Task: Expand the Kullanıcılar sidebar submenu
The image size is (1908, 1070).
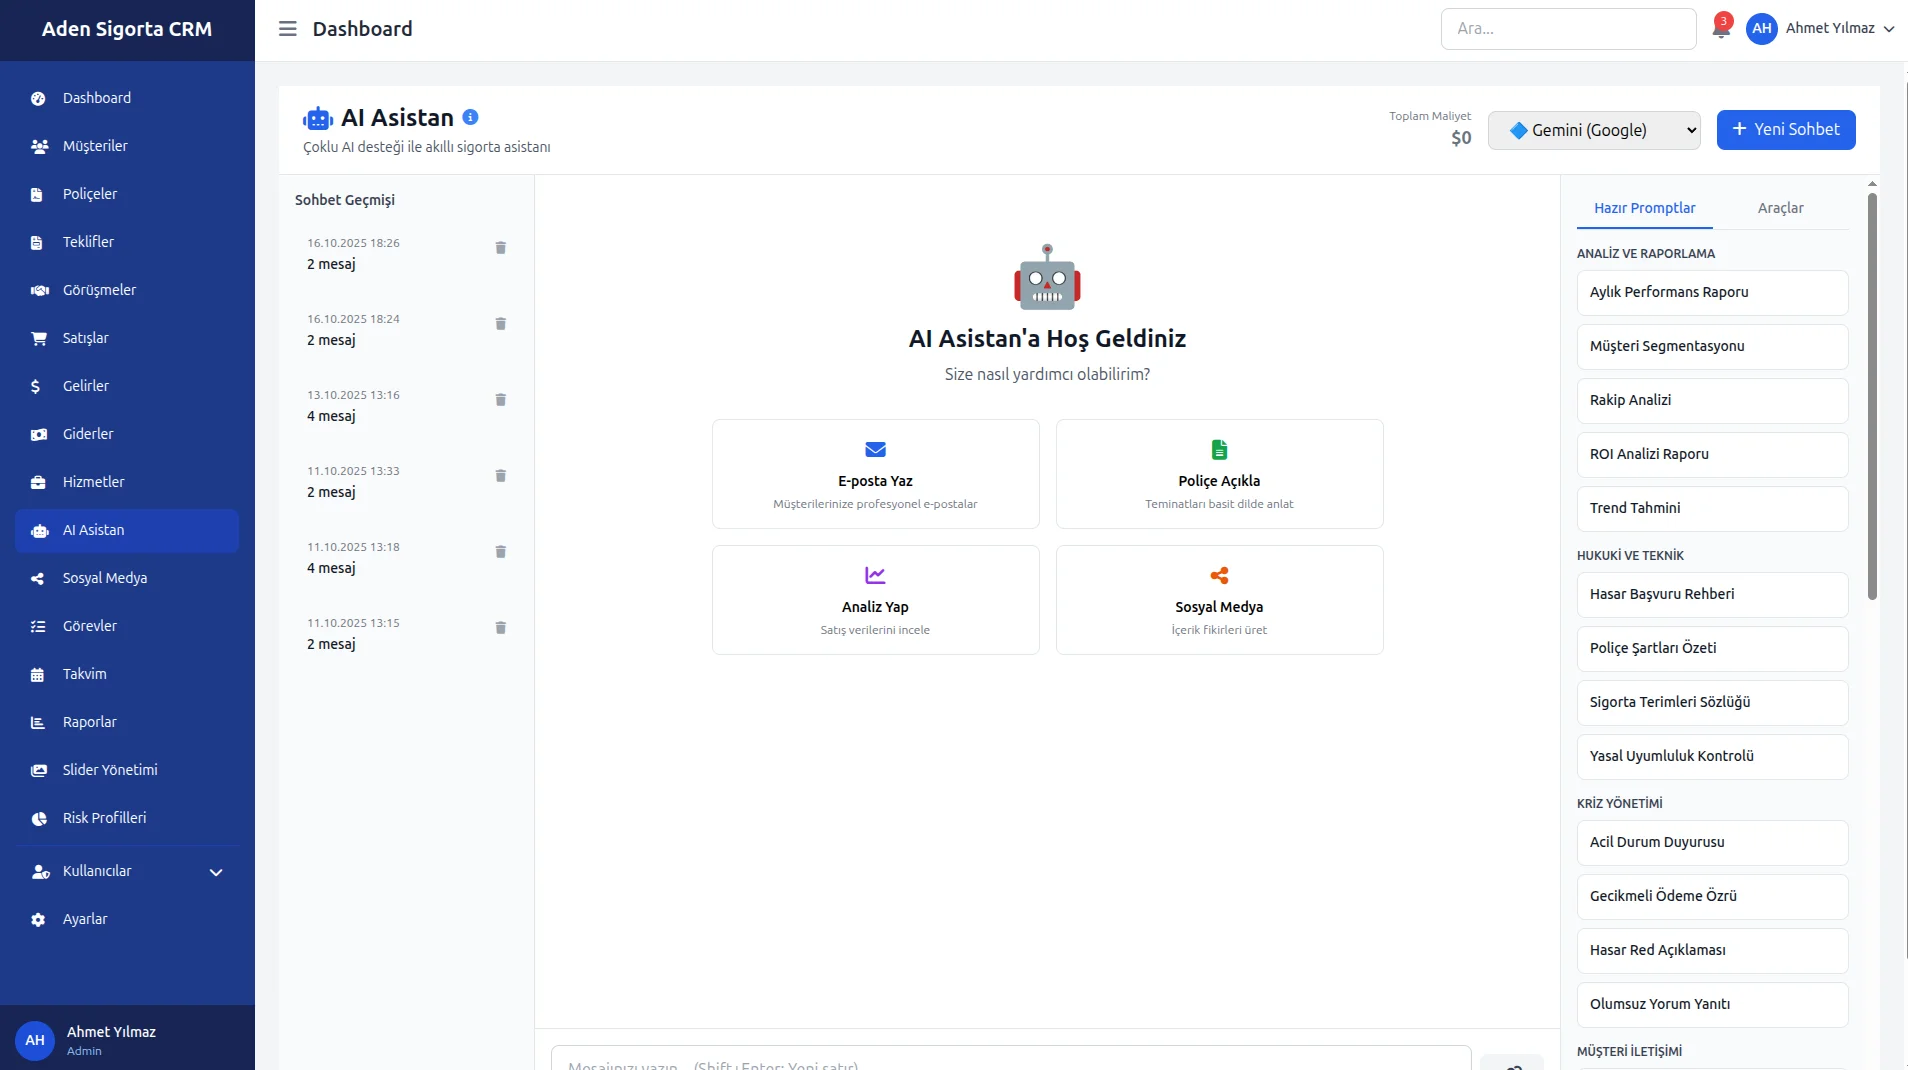Action: 127,871
